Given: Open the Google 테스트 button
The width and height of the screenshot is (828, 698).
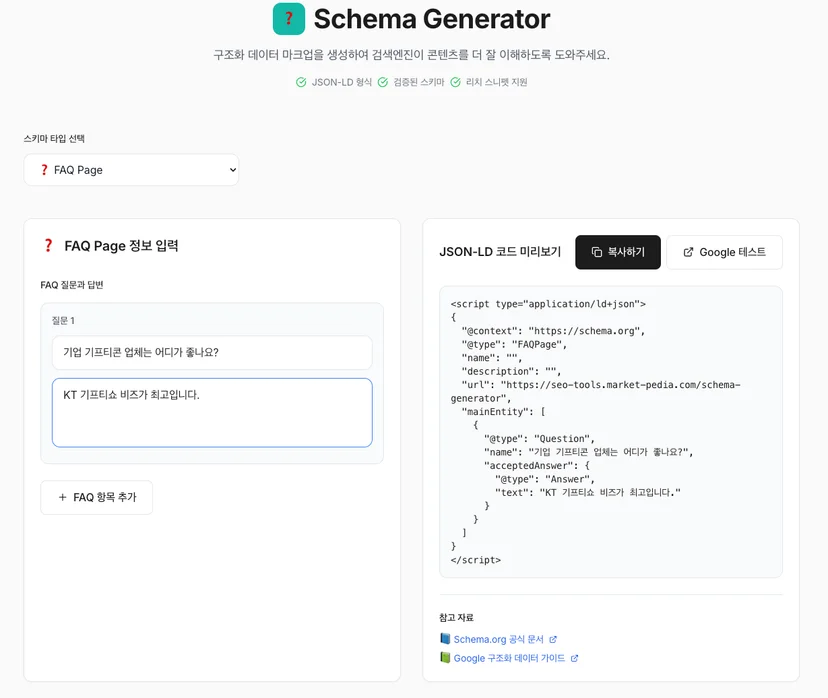Looking at the screenshot, I should [x=724, y=252].
